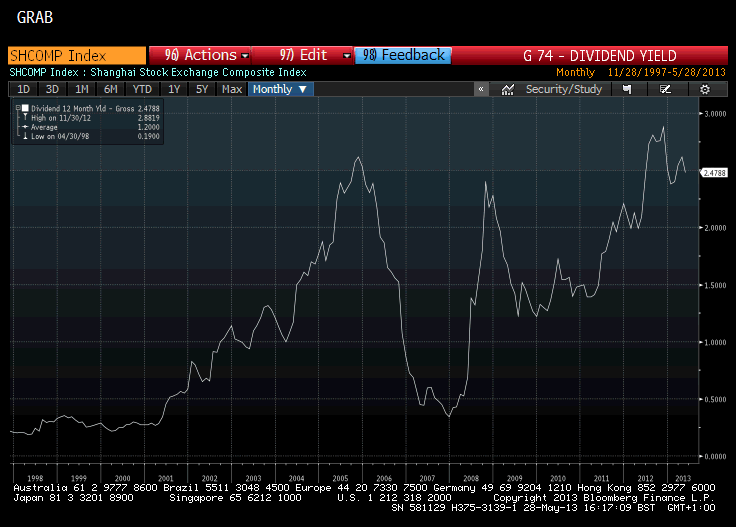The height and width of the screenshot is (527, 736).
Task: Select the YTD time range tab
Action: (x=142, y=89)
